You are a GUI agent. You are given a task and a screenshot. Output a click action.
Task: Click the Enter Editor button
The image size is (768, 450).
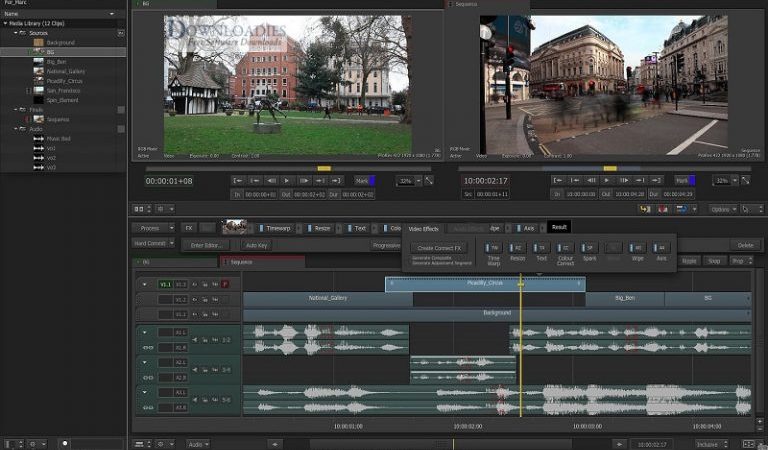(206, 245)
